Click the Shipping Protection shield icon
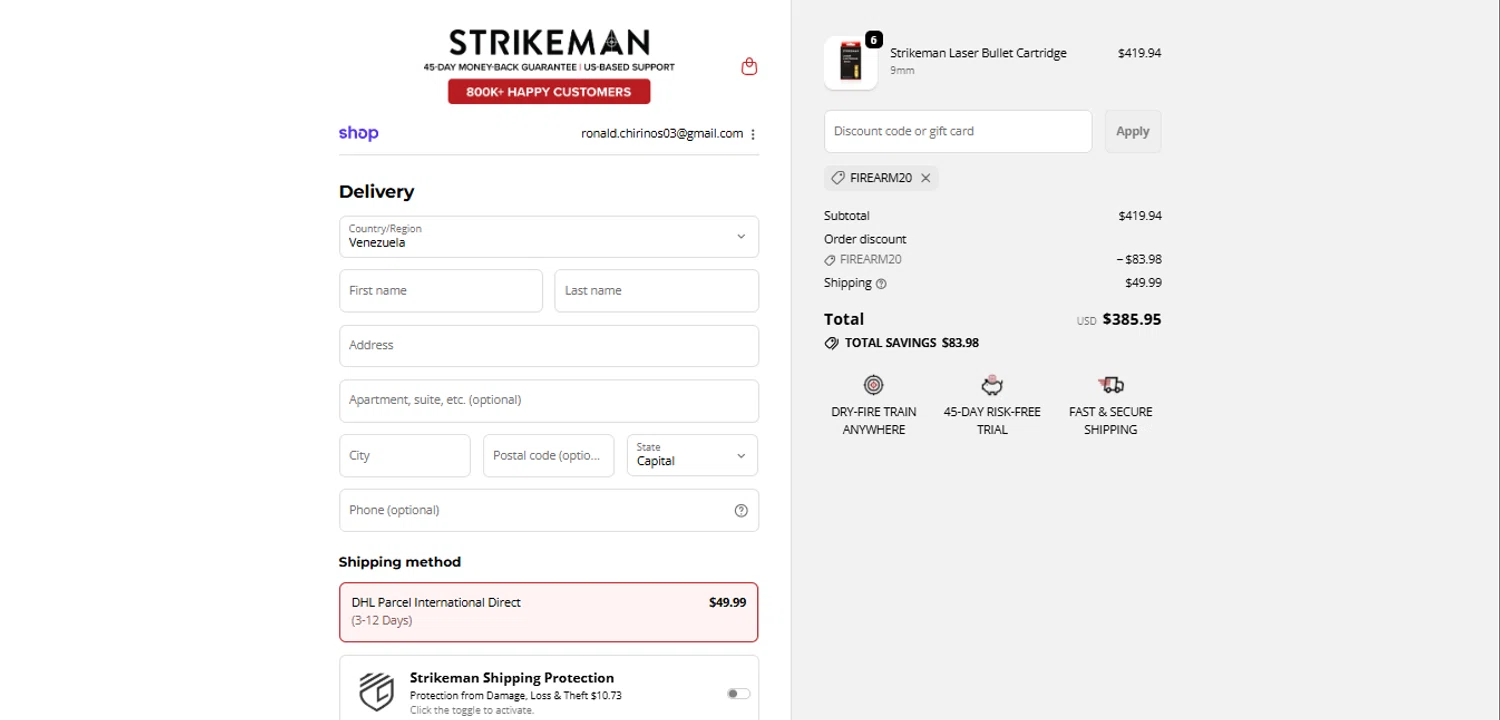The height and width of the screenshot is (720, 1500). (376, 692)
